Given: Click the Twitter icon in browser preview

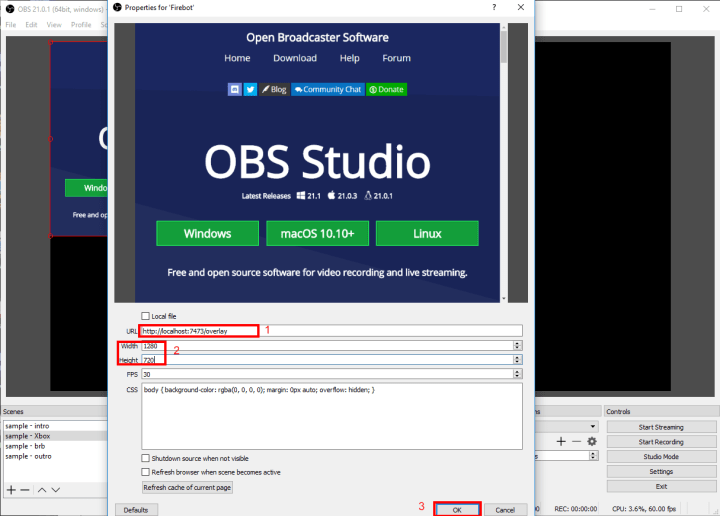Looking at the screenshot, I should (250, 90).
